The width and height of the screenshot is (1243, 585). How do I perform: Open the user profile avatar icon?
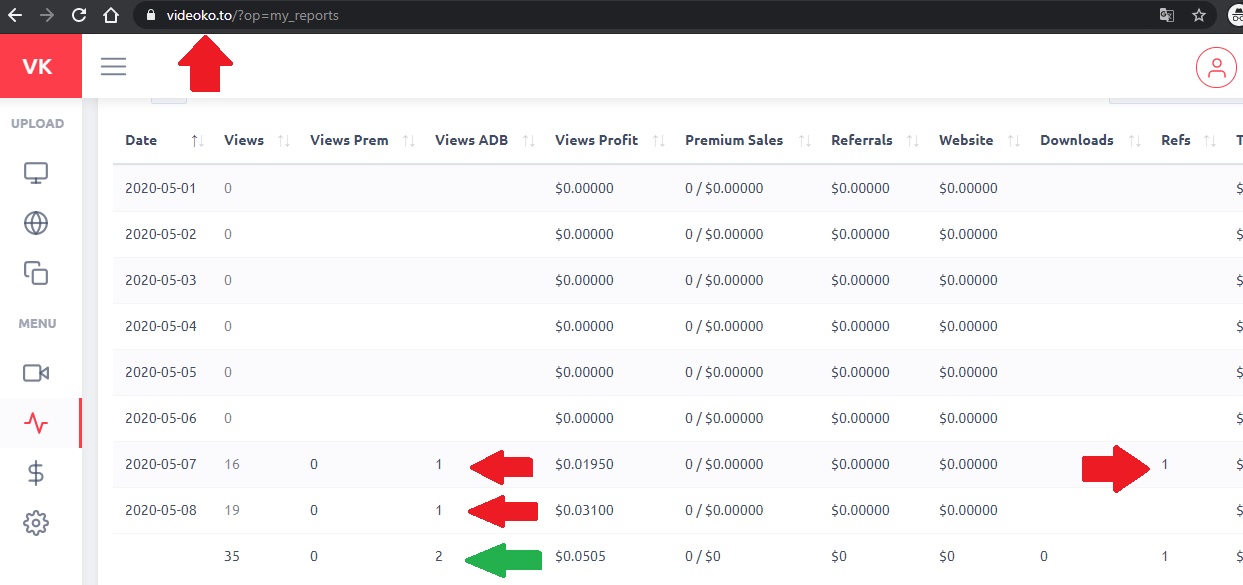click(1216, 67)
